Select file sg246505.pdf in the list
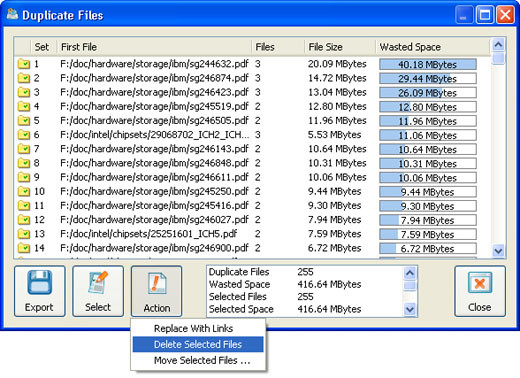 point(154,120)
